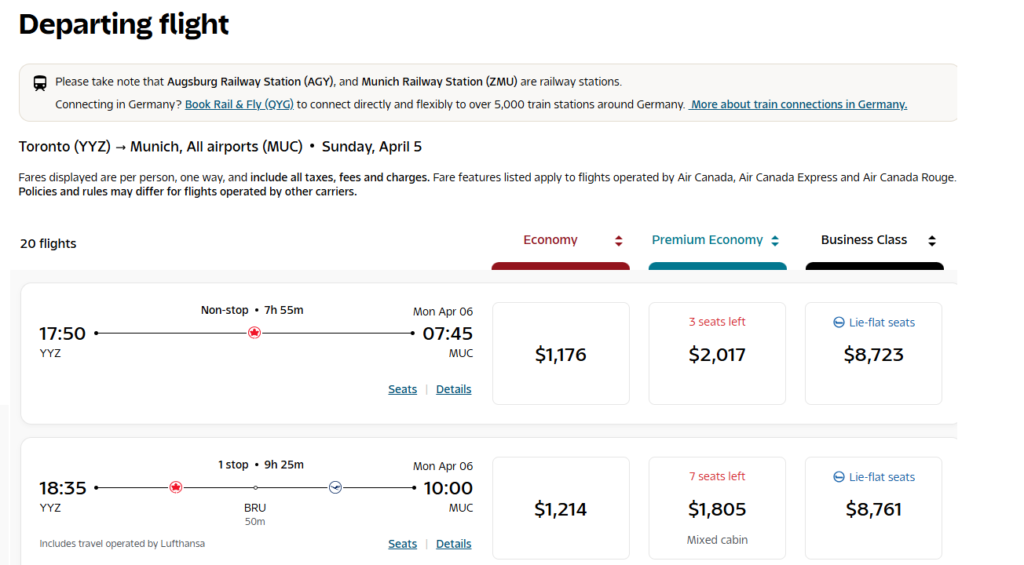This screenshot has height=565, width=1024.
Task: Sort by Business Class using arrows
Action: pos(932,241)
